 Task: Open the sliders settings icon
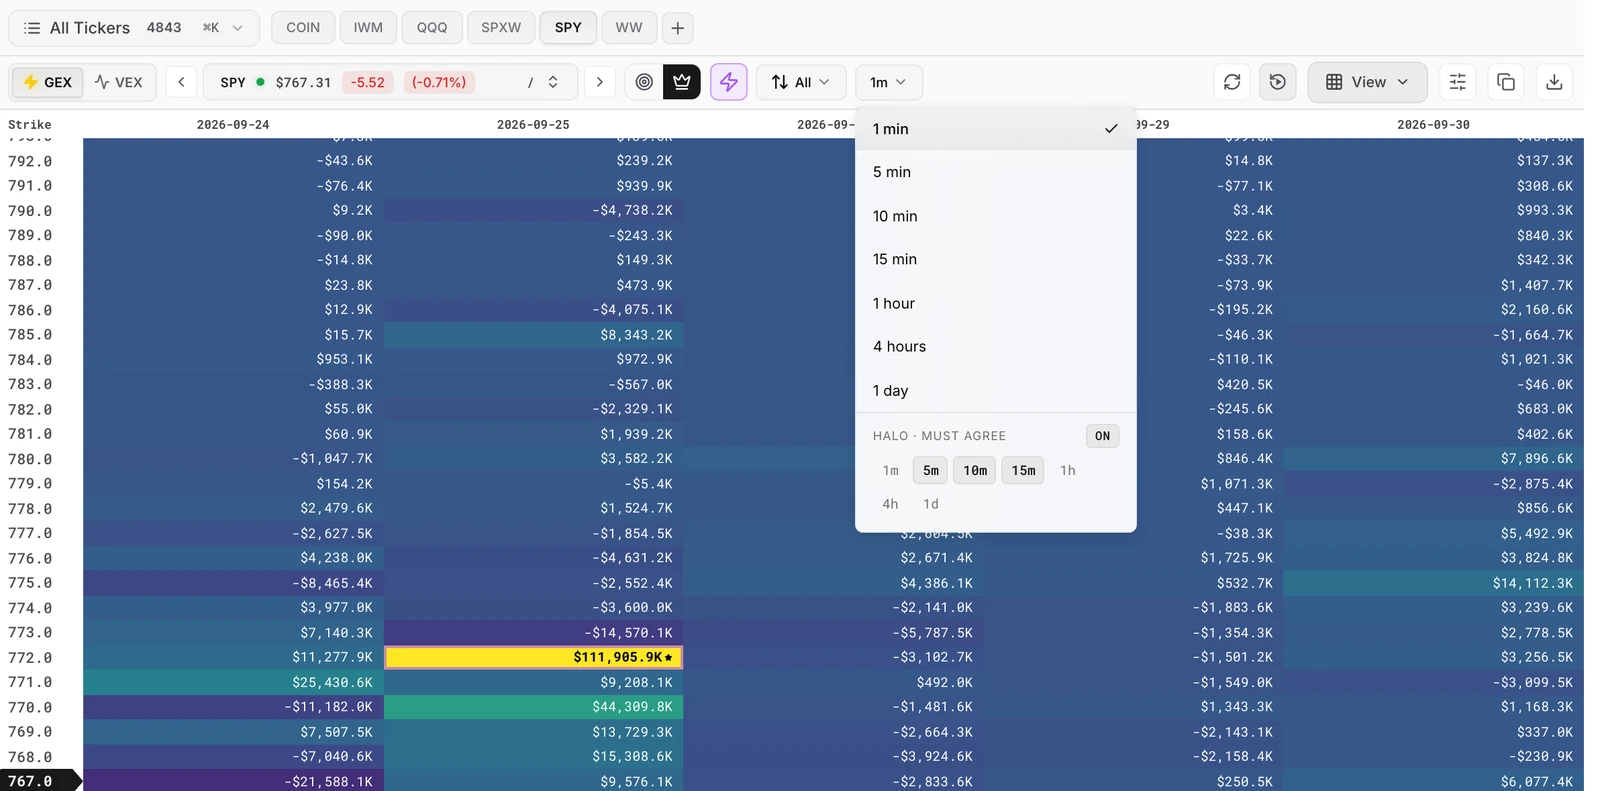1458,82
